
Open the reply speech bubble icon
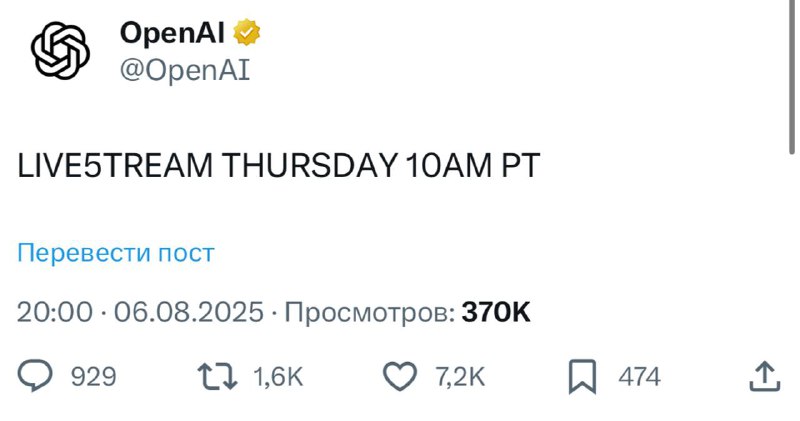pyautogui.click(x=35, y=376)
